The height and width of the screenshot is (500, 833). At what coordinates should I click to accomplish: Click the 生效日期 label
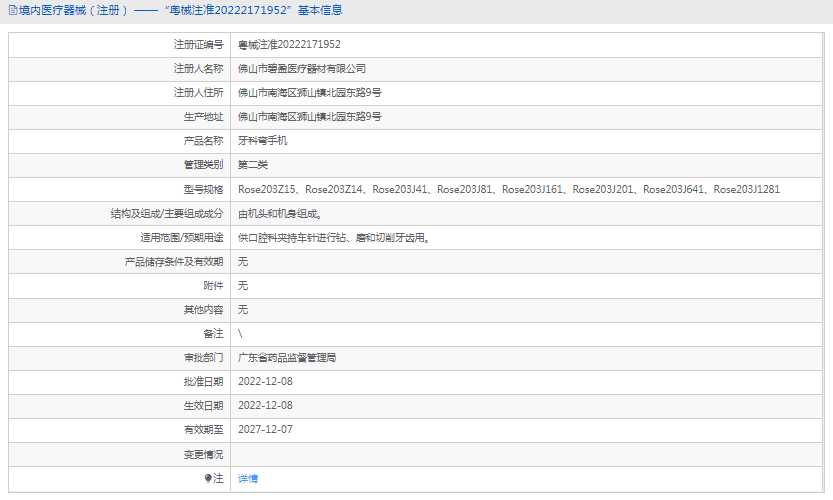[x=203, y=405]
